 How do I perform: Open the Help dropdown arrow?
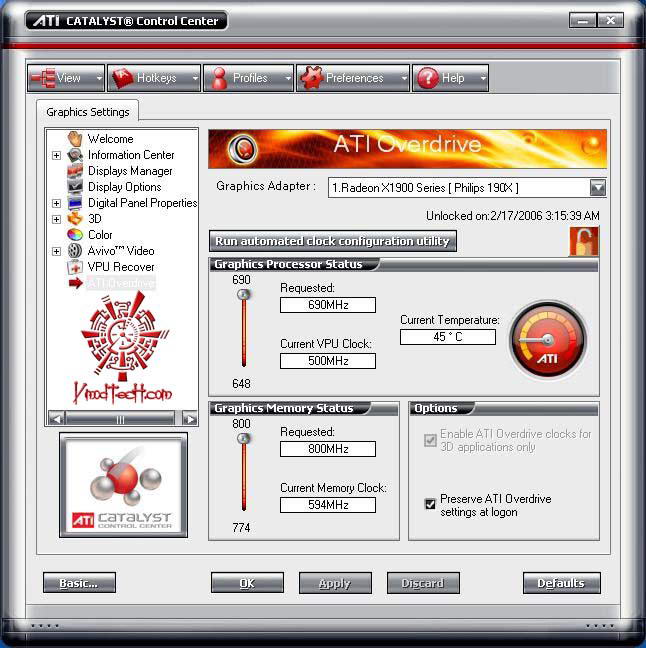click(483, 78)
